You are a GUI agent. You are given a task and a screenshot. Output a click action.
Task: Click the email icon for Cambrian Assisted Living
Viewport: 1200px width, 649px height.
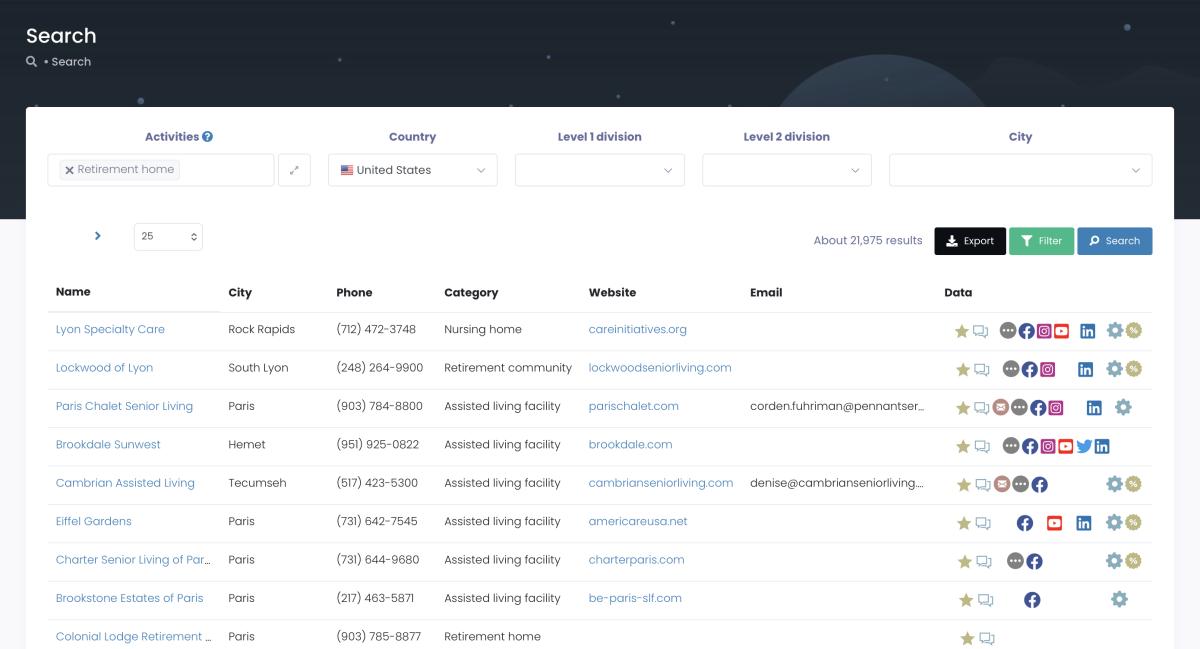1002,484
